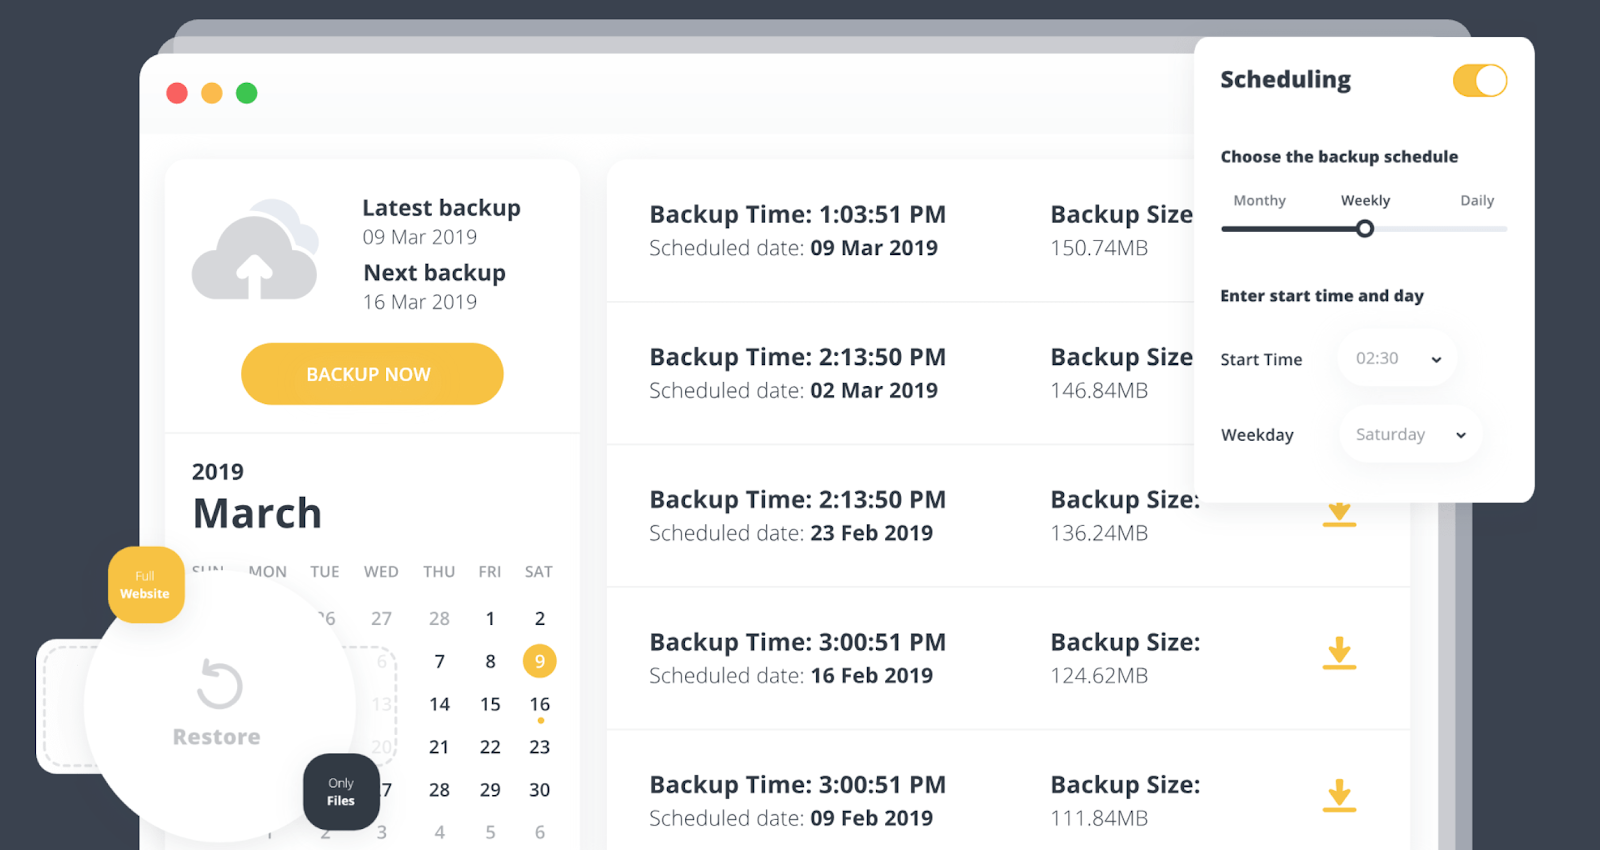This screenshot has width=1600, height=850.
Task: Click 'Scheduled date: 02 Mar 2019' text
Action: 793,391
